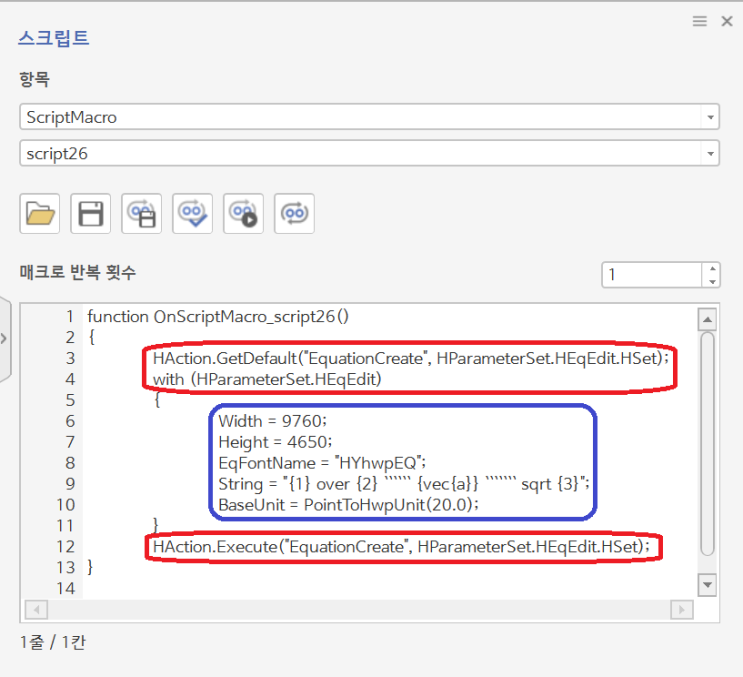Save the script with floppy disk icon

[91, 214]
